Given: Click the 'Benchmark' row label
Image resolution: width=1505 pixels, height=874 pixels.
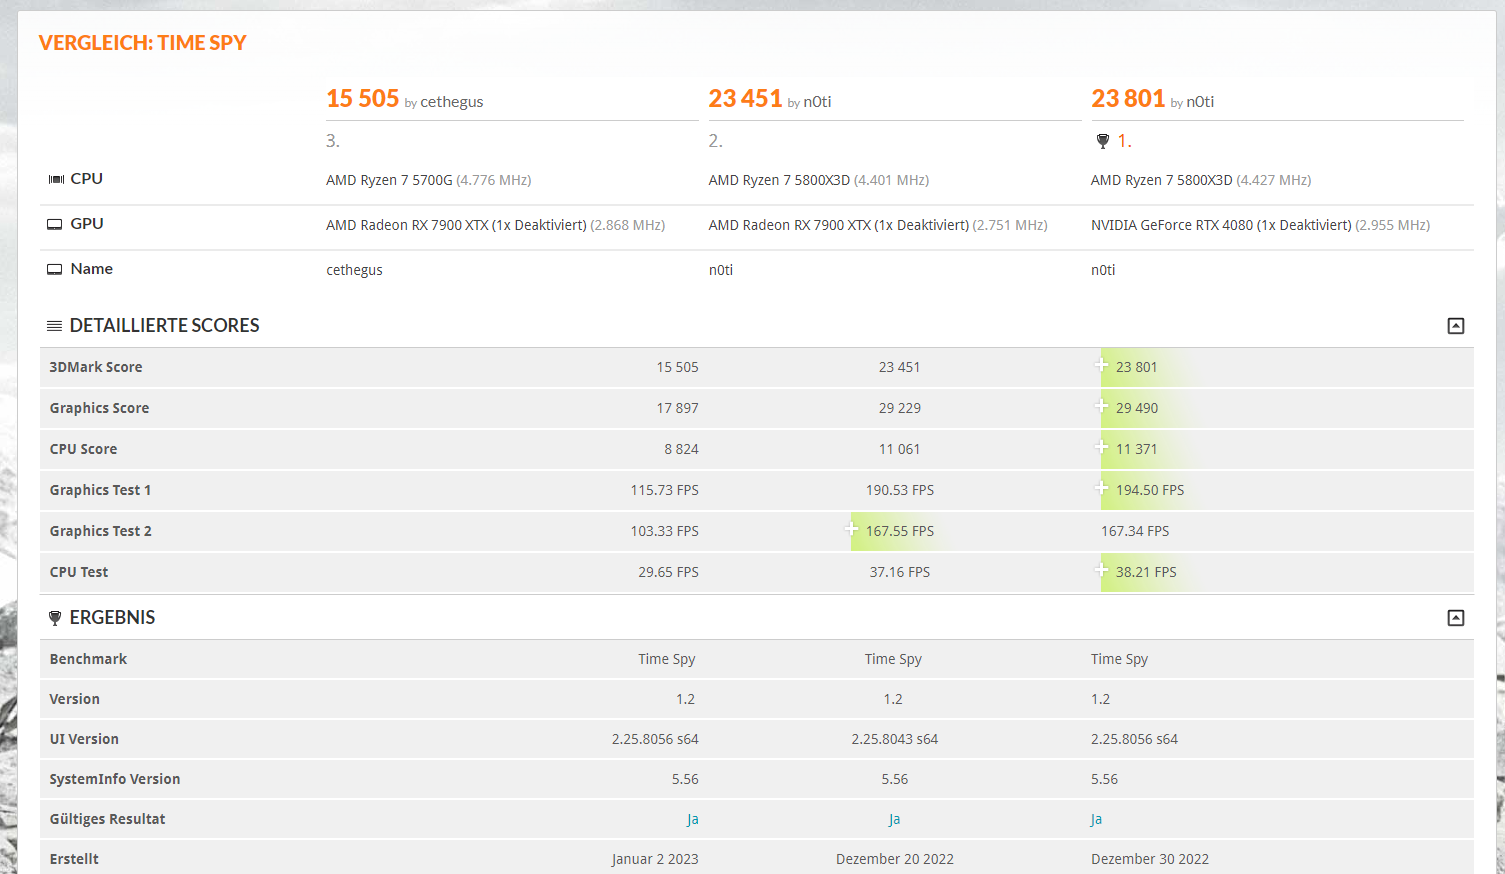Looking at the screenshot, I should (x=88, y=659).
